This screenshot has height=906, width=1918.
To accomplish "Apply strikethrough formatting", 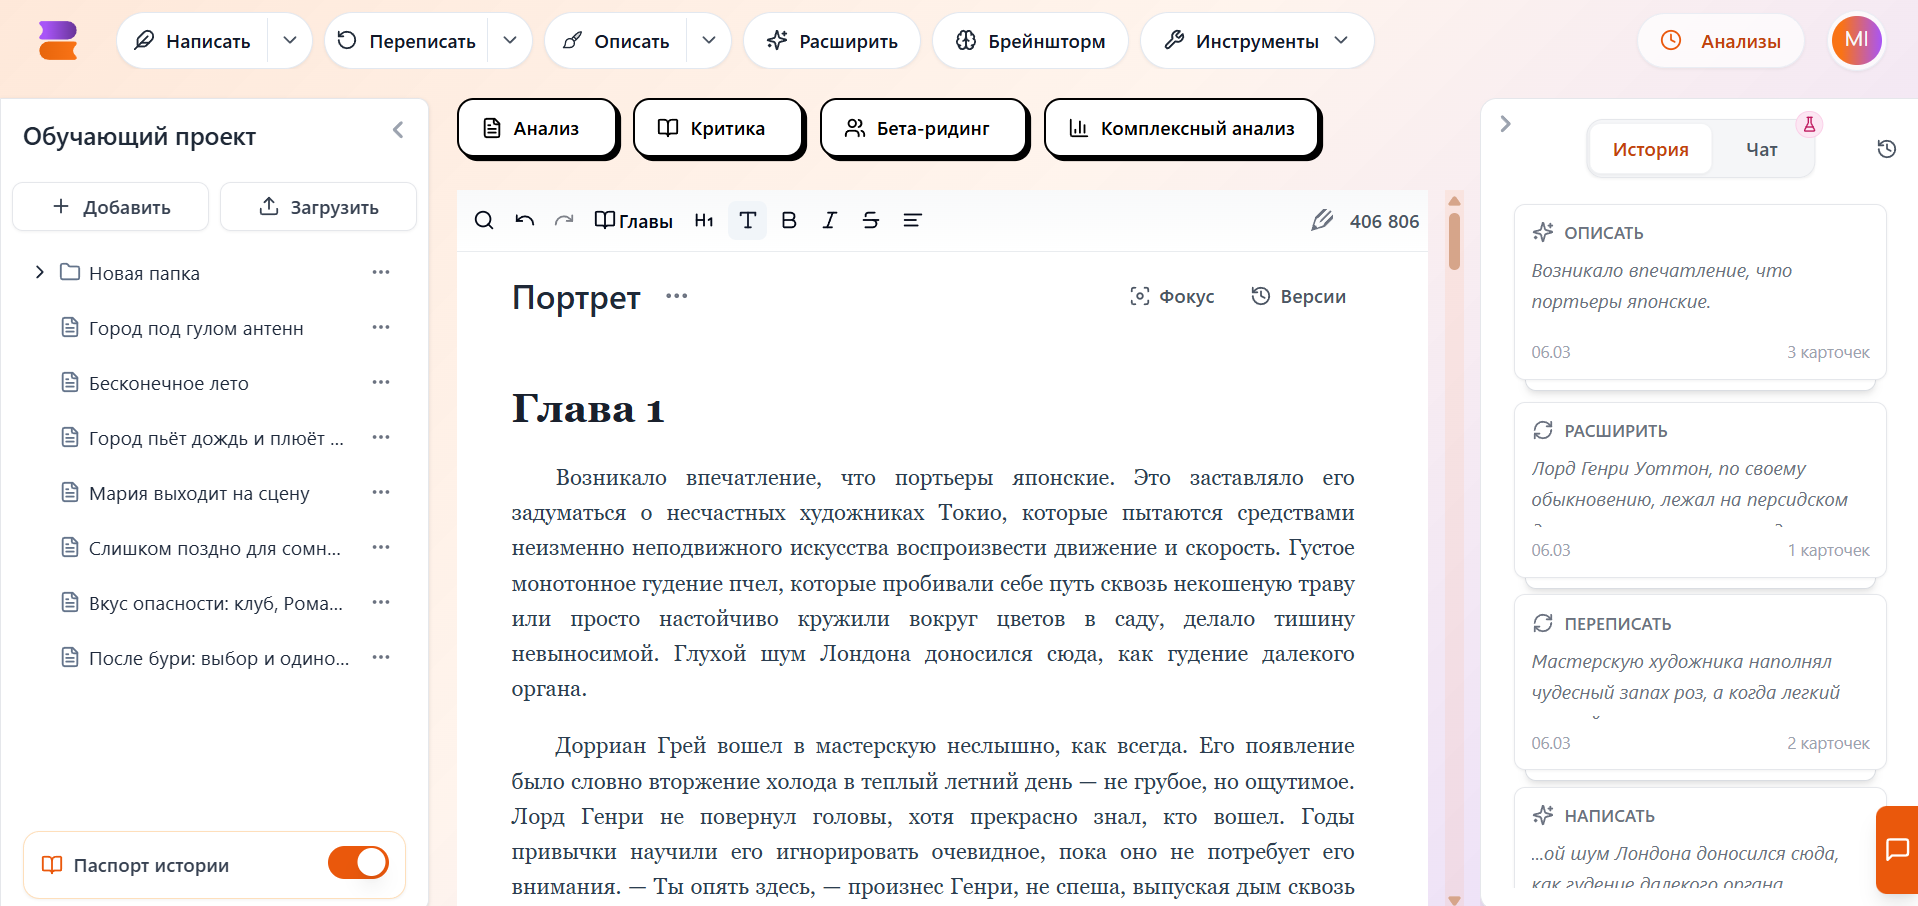I will coord(871,220).
